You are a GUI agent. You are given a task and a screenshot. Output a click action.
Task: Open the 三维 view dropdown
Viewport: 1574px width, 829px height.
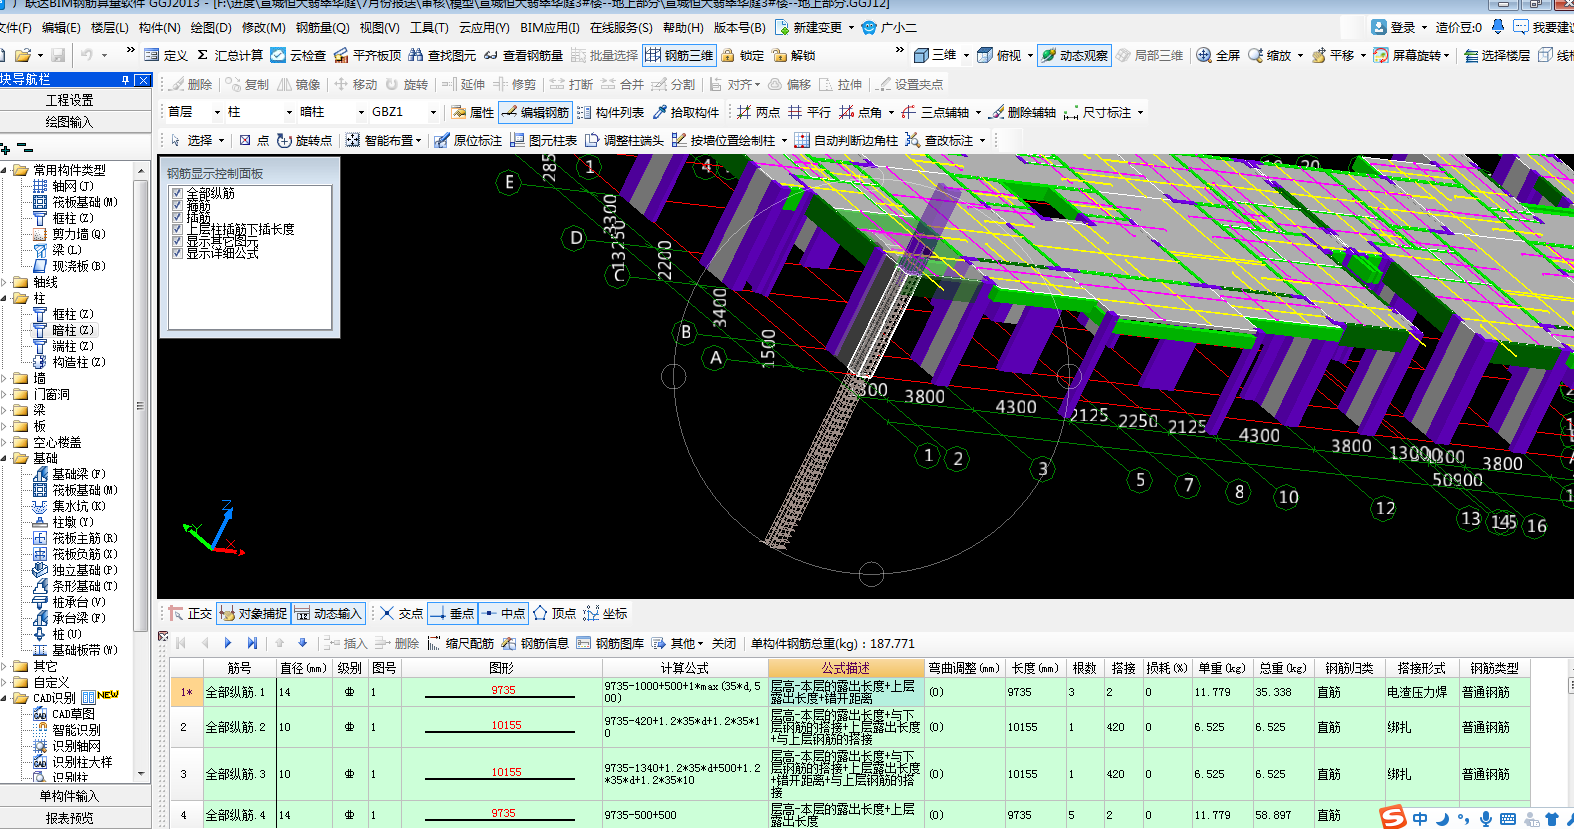tap(966, 56)
